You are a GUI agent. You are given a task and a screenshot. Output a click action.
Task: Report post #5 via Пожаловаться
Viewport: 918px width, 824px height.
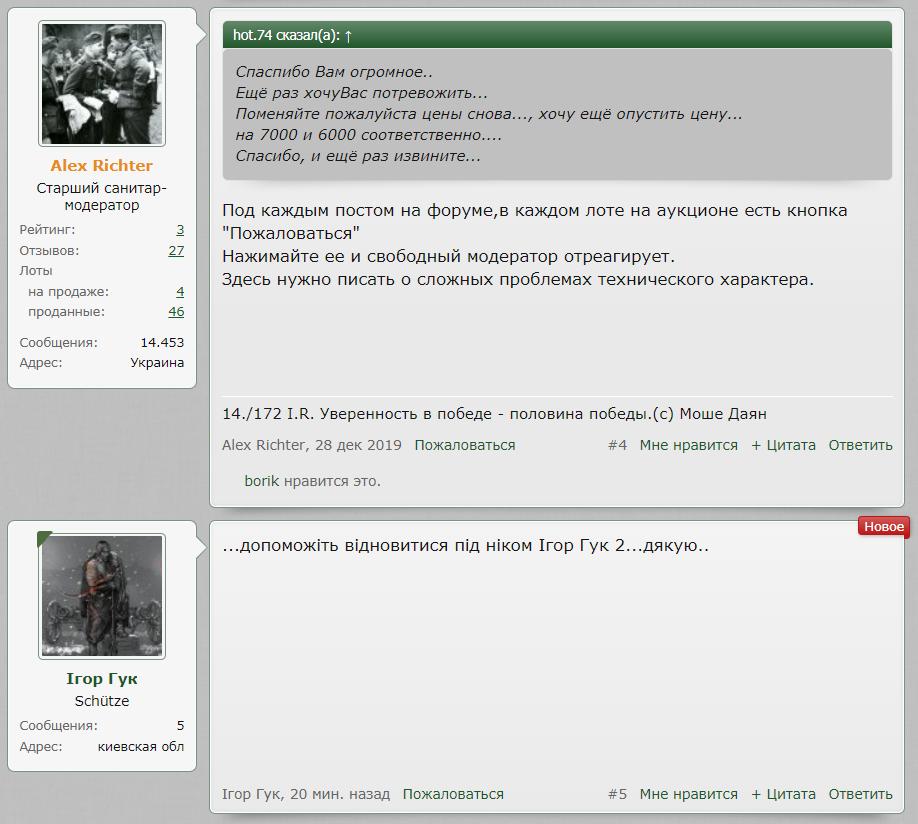coord(453,794)
